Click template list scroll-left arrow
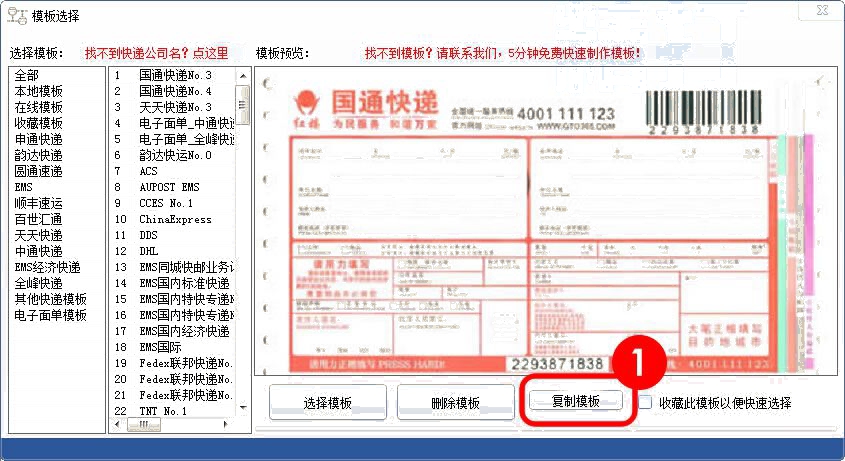This screenshot has height=461, width=845. 117,424
